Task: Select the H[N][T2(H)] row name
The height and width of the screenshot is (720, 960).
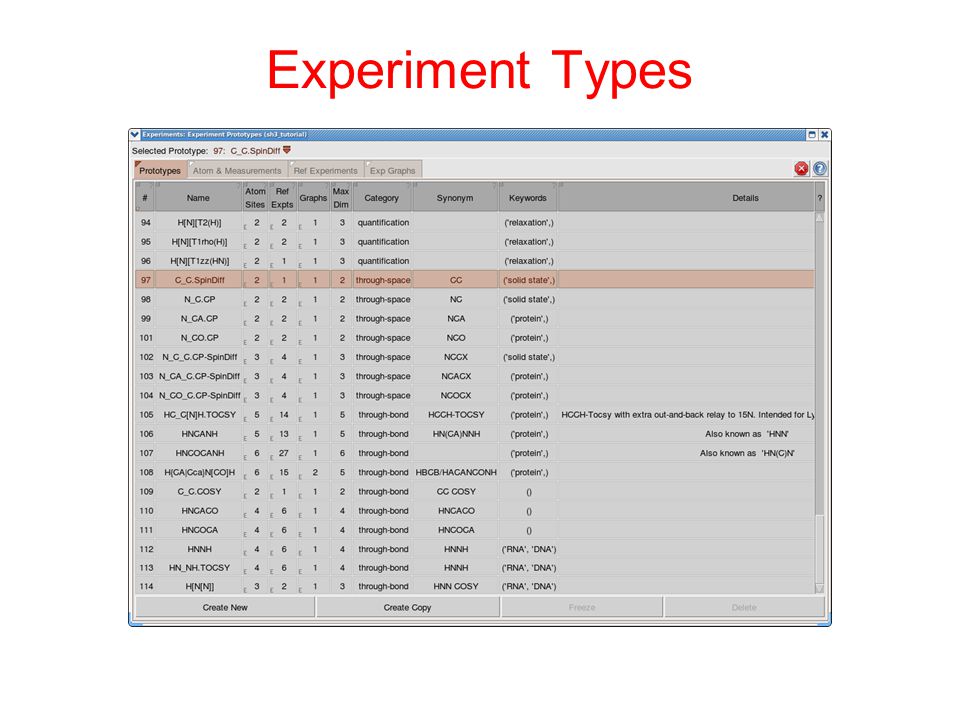Action: tap(199, 223)
